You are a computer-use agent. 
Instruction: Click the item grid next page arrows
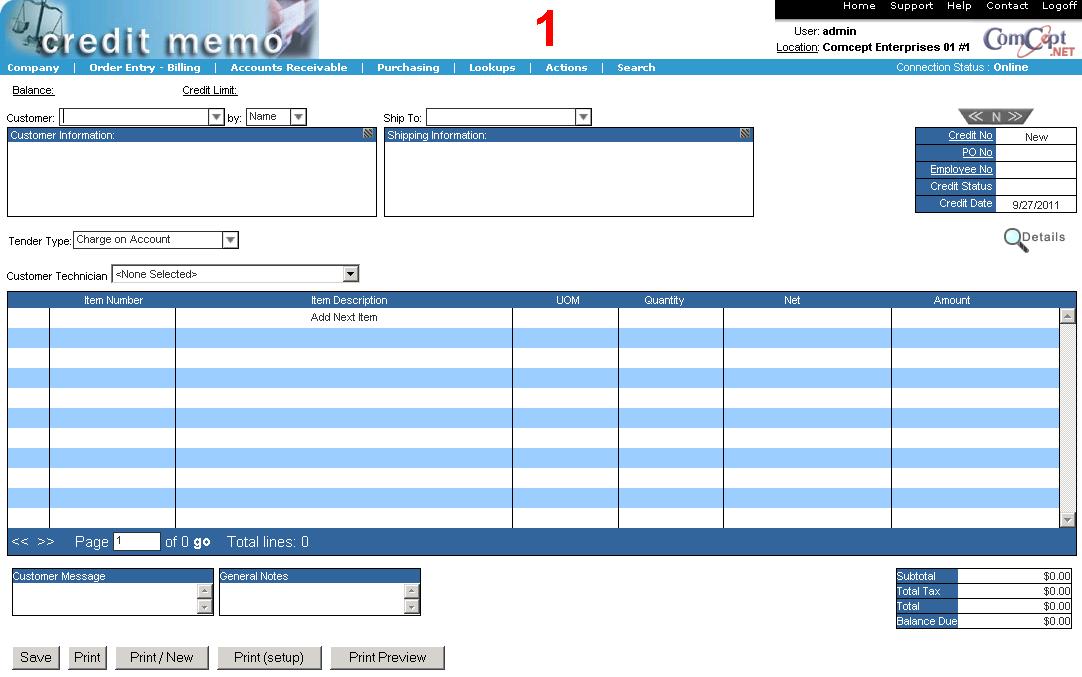pyautogui.click(x=46, y=542)
